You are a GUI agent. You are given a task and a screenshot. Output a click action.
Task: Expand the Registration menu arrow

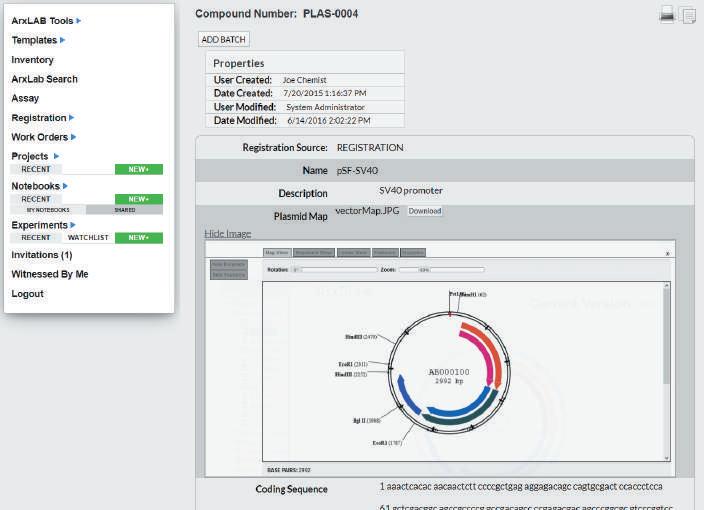coord(71,118)
